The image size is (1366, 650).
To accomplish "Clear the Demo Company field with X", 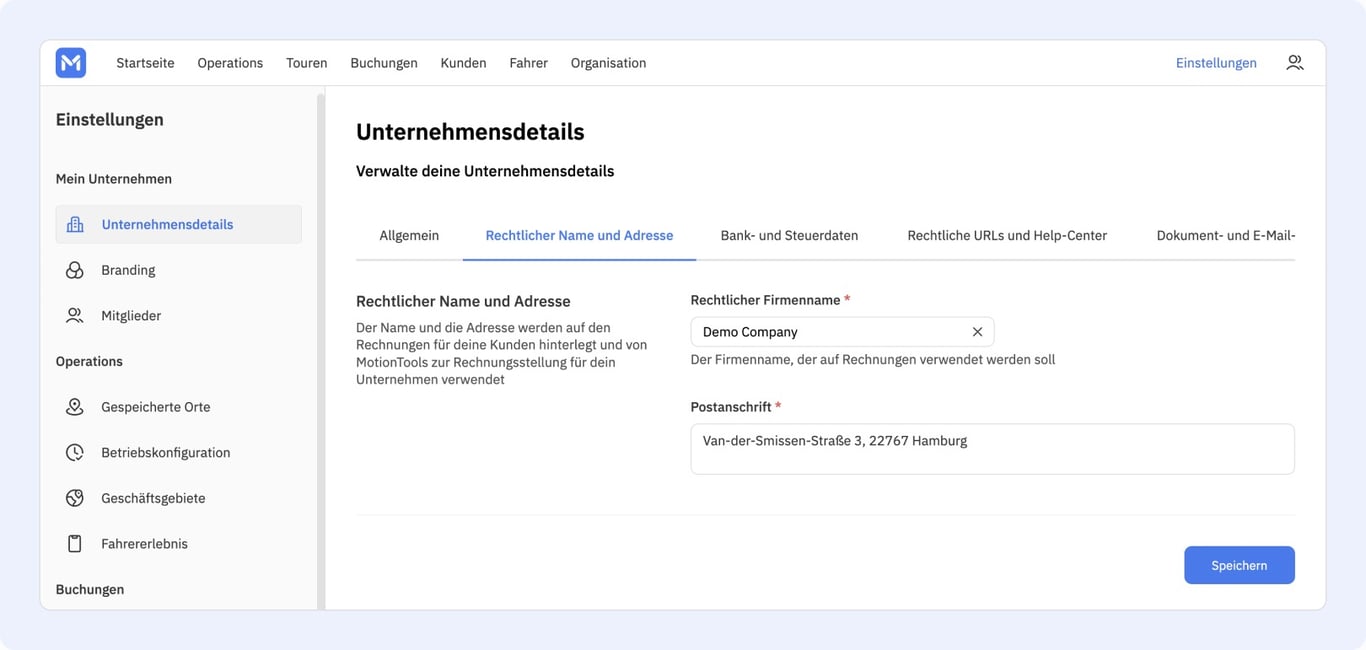I will coord(977,332).
